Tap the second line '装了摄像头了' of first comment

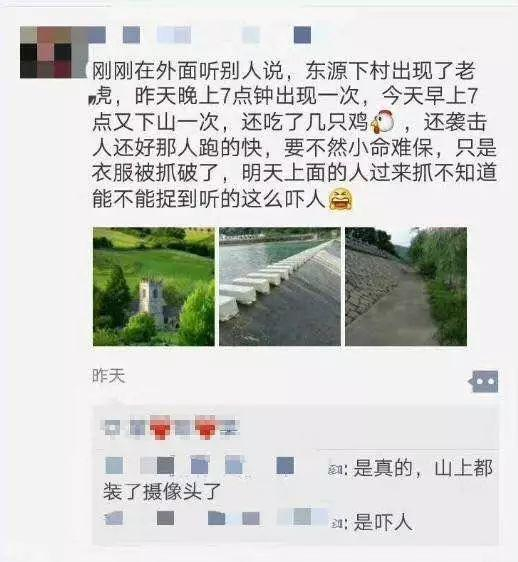click(x=162, y=491)
